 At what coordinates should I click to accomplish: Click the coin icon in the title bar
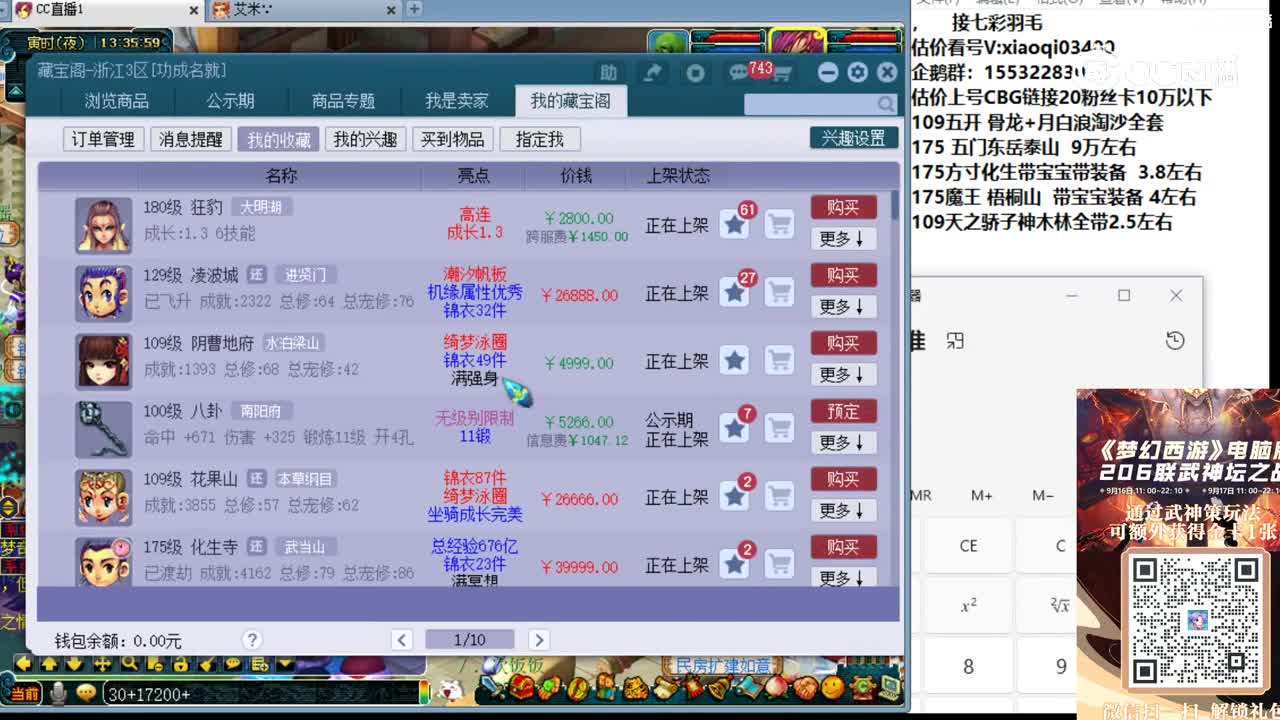click(695, 73)
